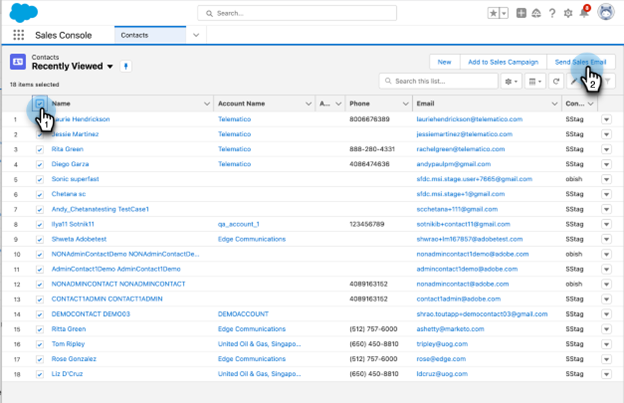Click email tripley@uog.com
This screenshot has width=624, height=403.
442,344
